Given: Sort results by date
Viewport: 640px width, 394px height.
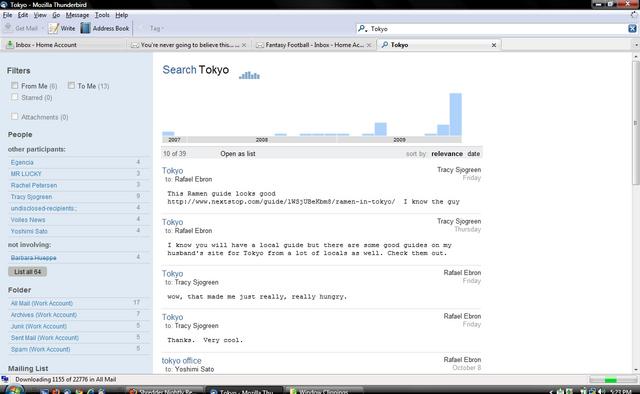Looking at the screenshot, I should click(x=473, y=154).
